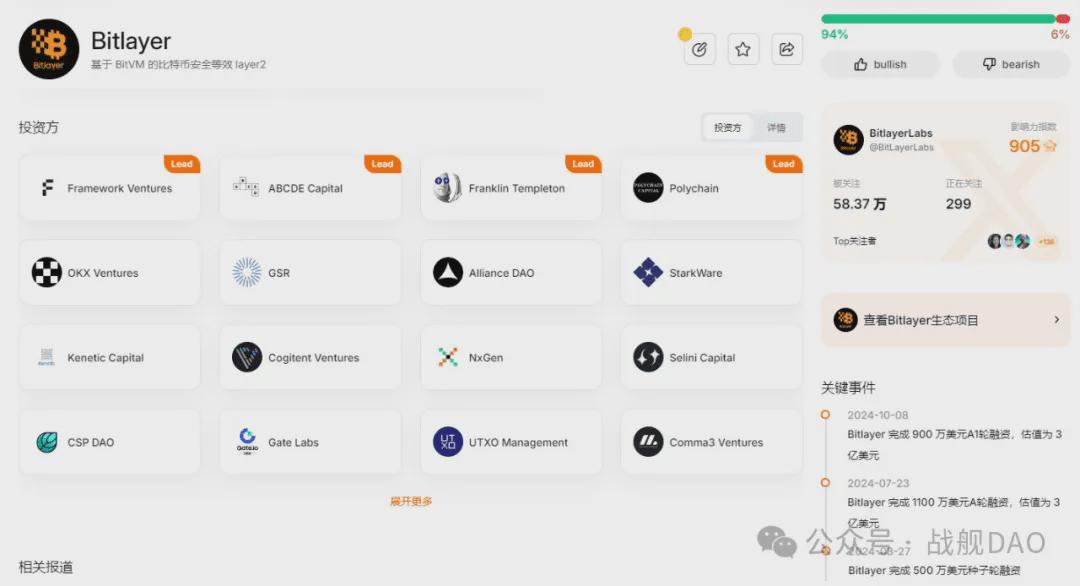Click the 94% bullish percentage
The width and height of the screenshot is (1080, 586).
[x=834, y=34]
